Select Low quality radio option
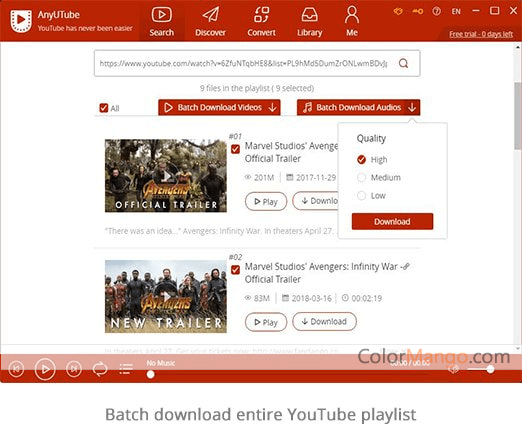Viewport: 522px width, 424px height. click(361, 195)
